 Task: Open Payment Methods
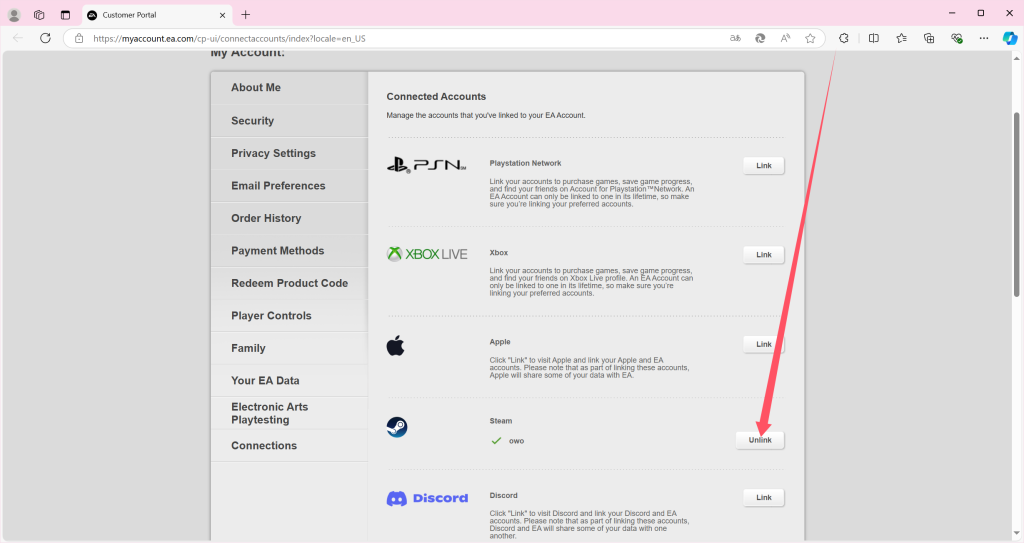click(x=289, y=251)
